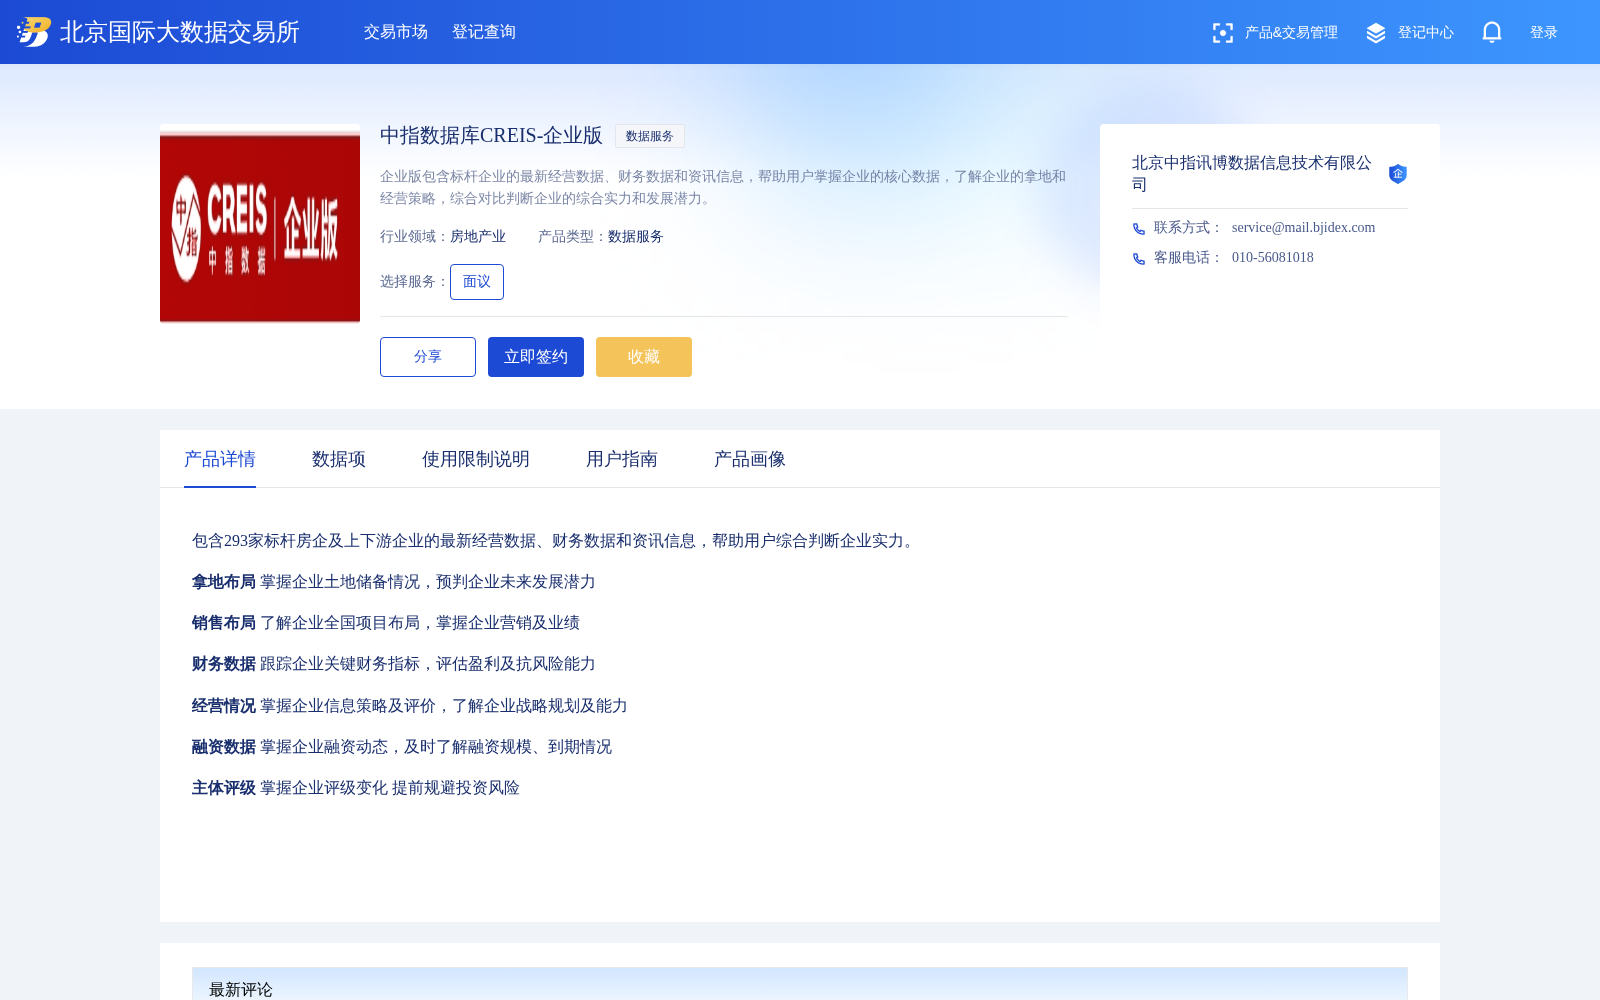Click the enterprise verified shield badge
Screen dimensions: 1600x1000
pyautogui.click(x=1398, y=174)
